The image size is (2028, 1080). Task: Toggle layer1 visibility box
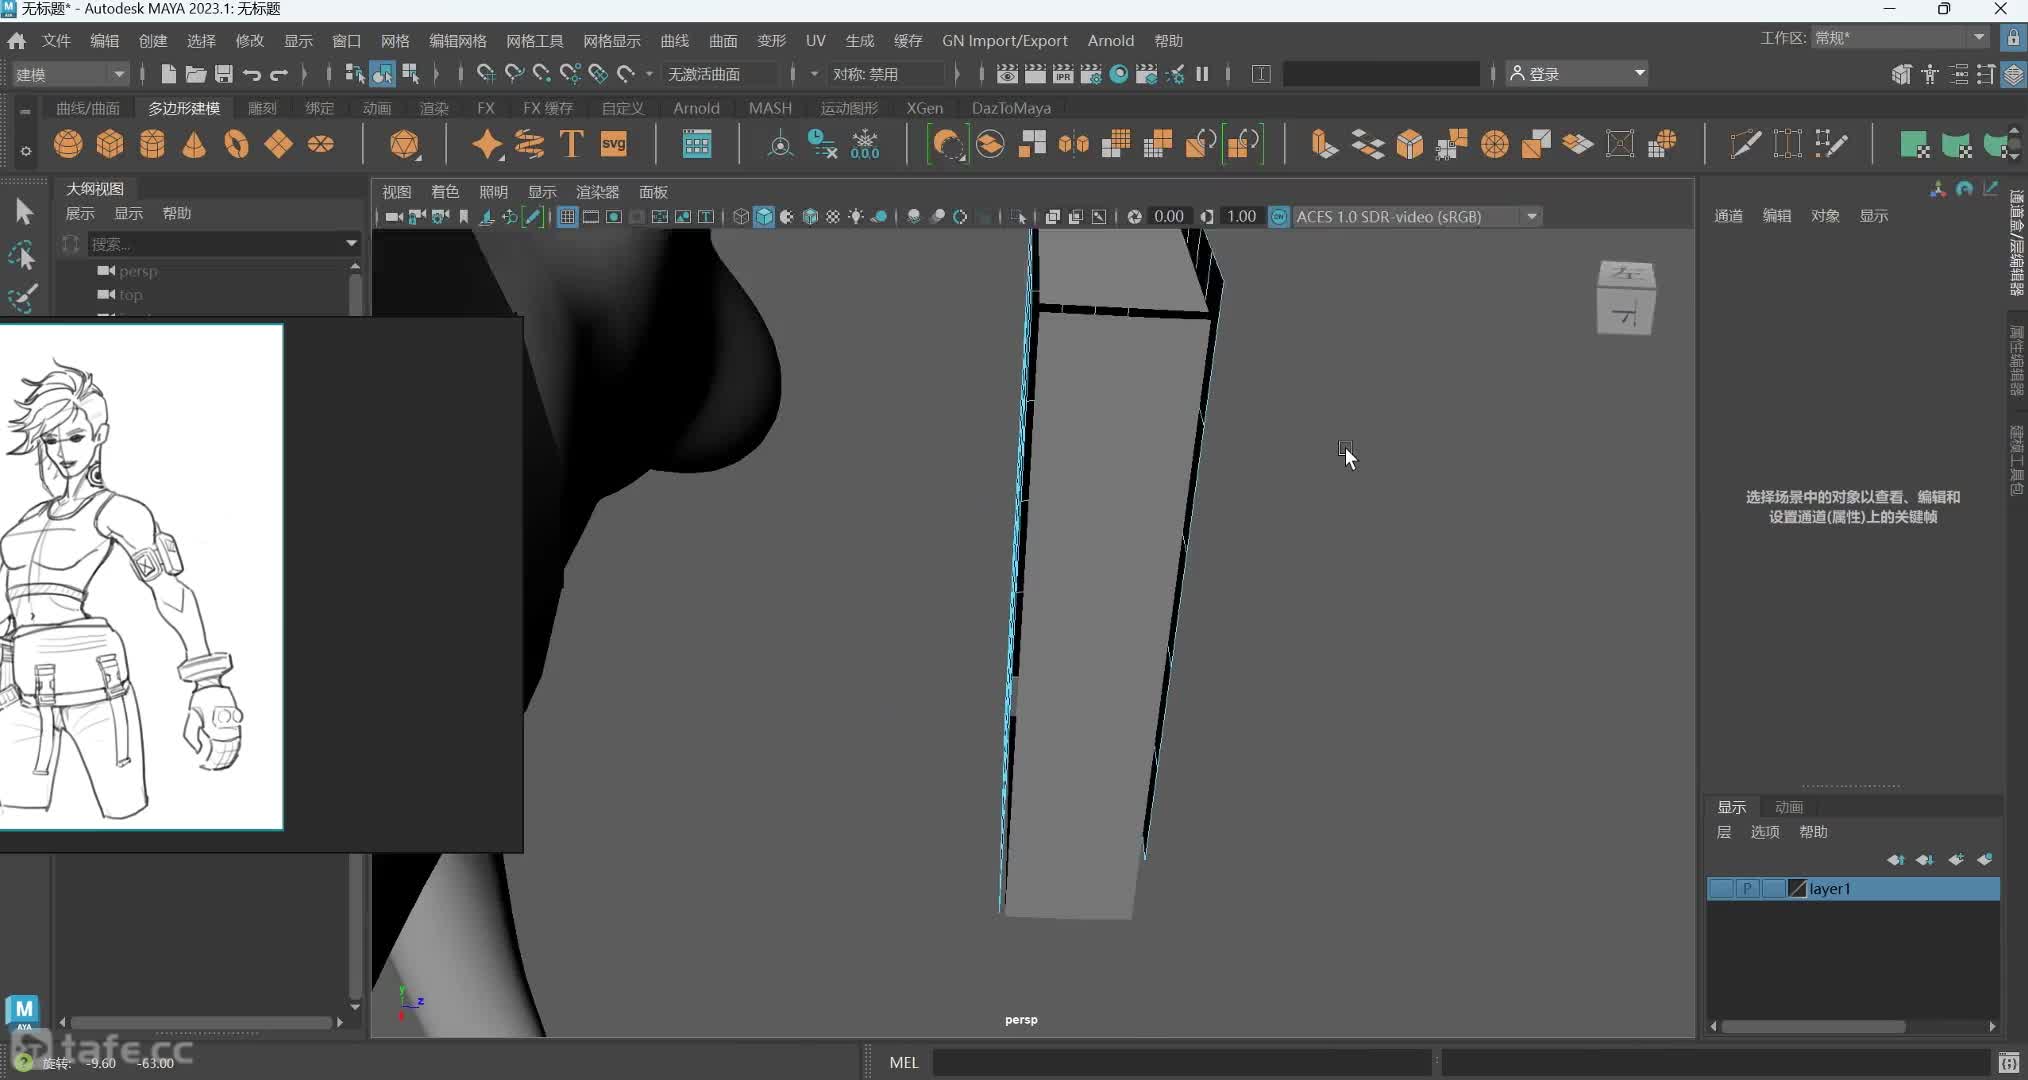tap(1721, 888)
